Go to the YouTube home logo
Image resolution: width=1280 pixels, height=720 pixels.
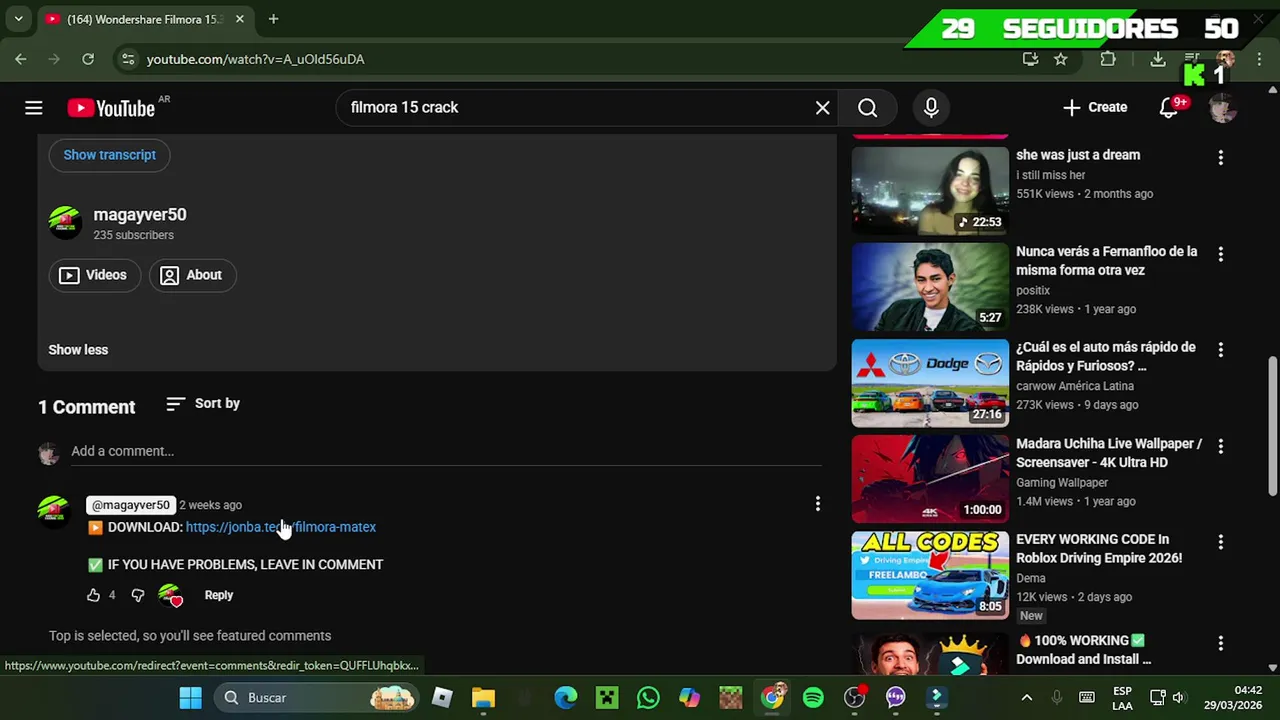point(111,108)
